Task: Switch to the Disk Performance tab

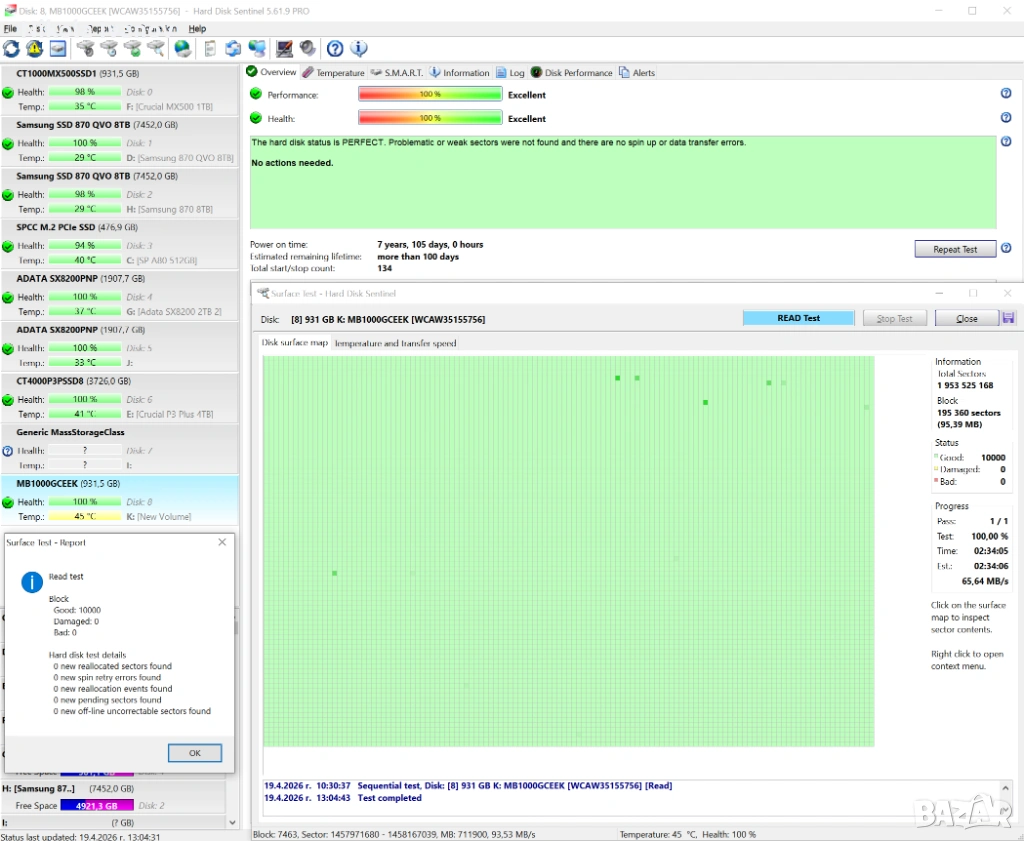Action: coord(571,73)
